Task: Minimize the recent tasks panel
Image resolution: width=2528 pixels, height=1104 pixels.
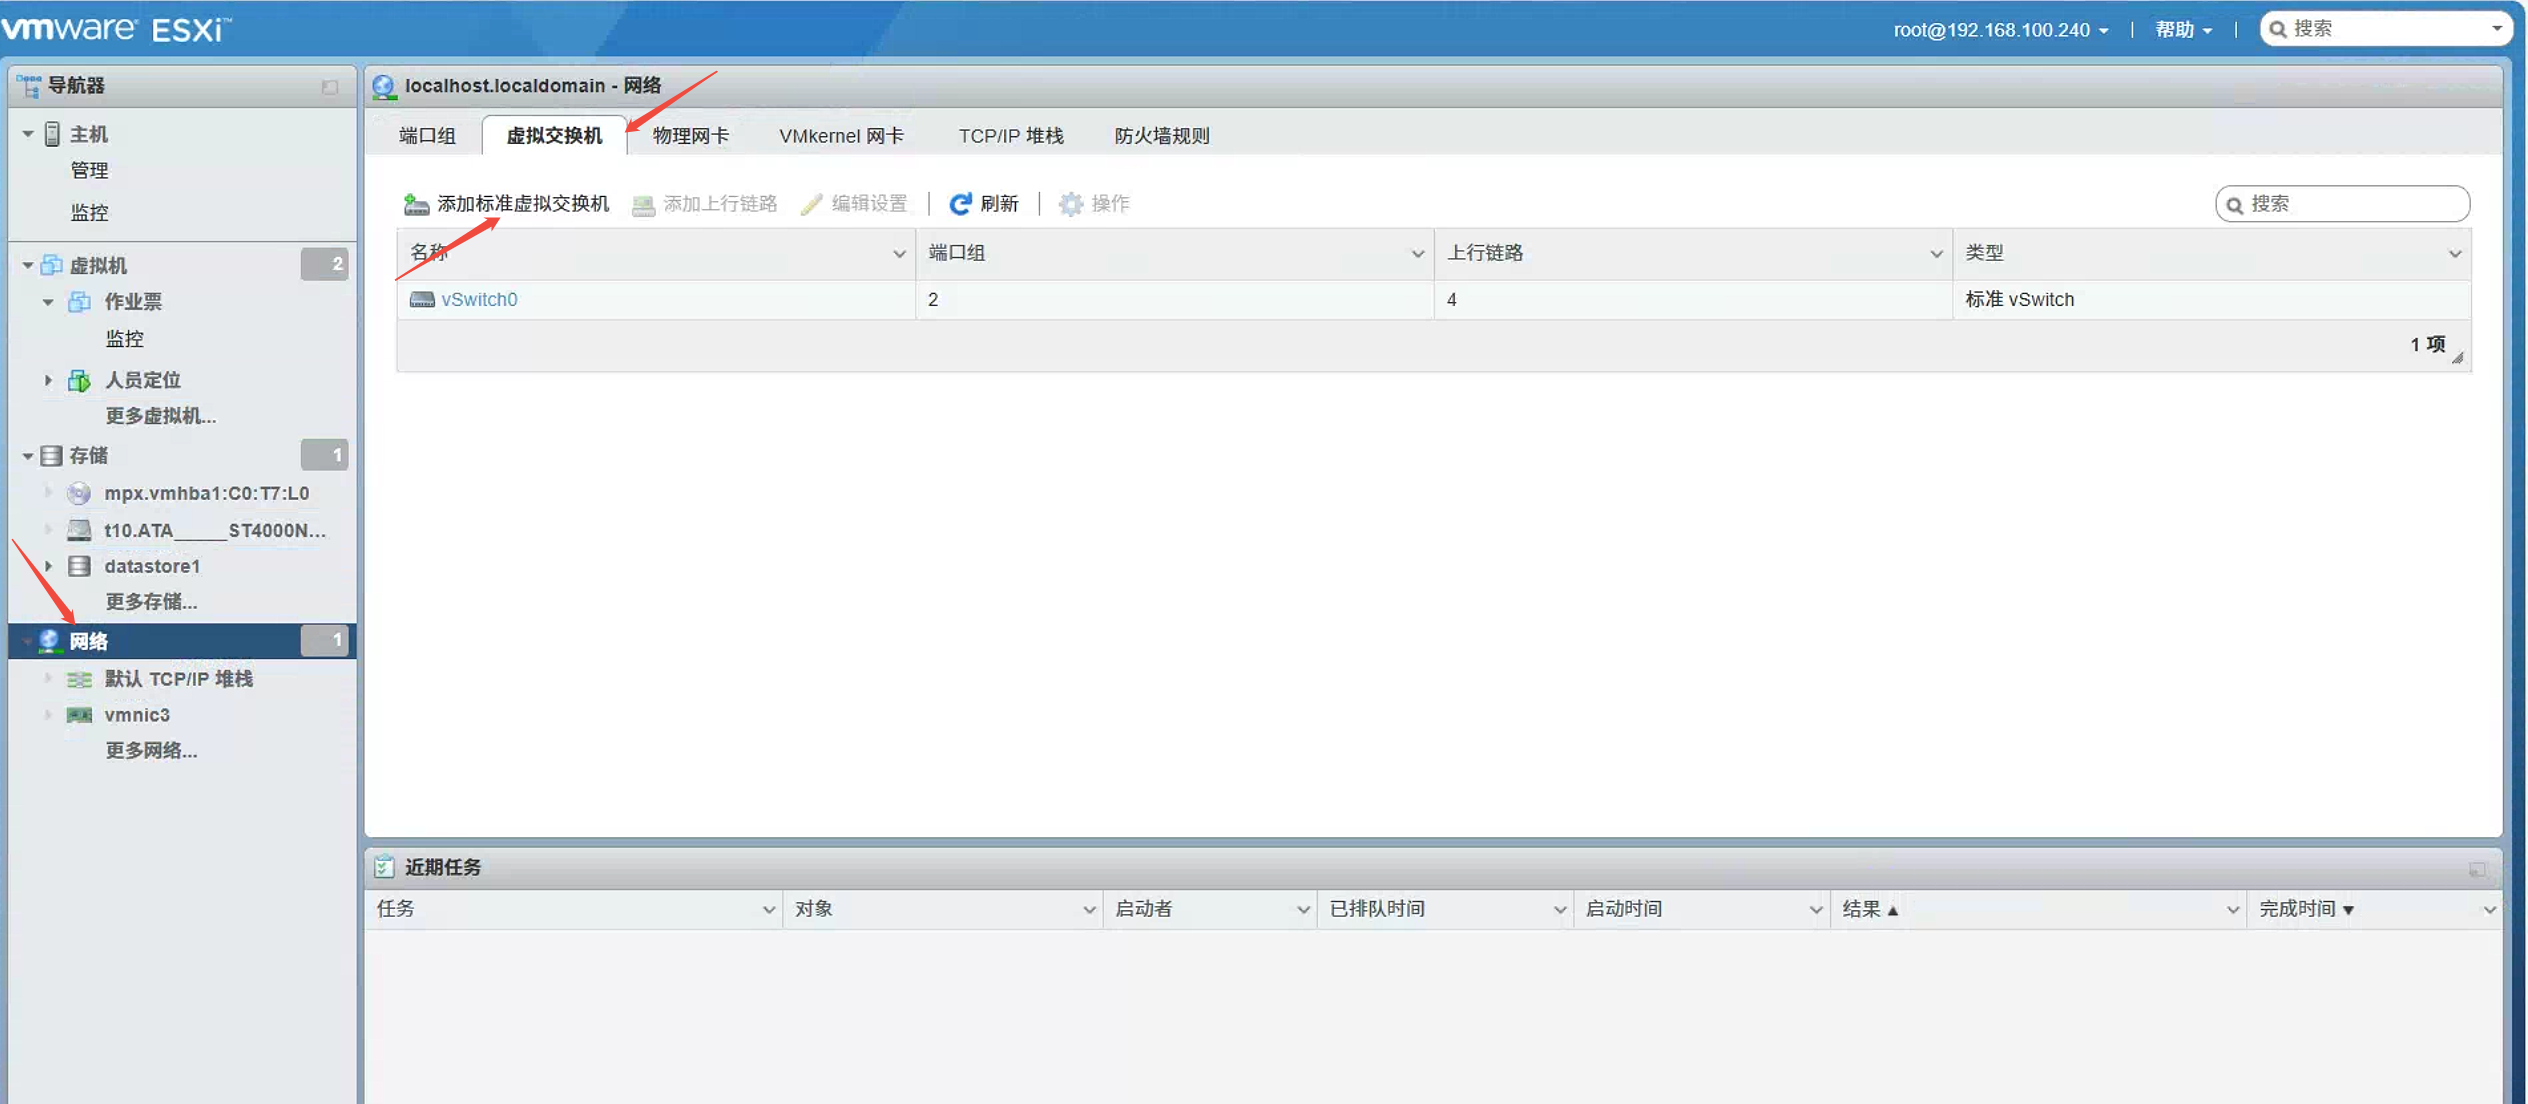Action: (x=2476, y=869)
